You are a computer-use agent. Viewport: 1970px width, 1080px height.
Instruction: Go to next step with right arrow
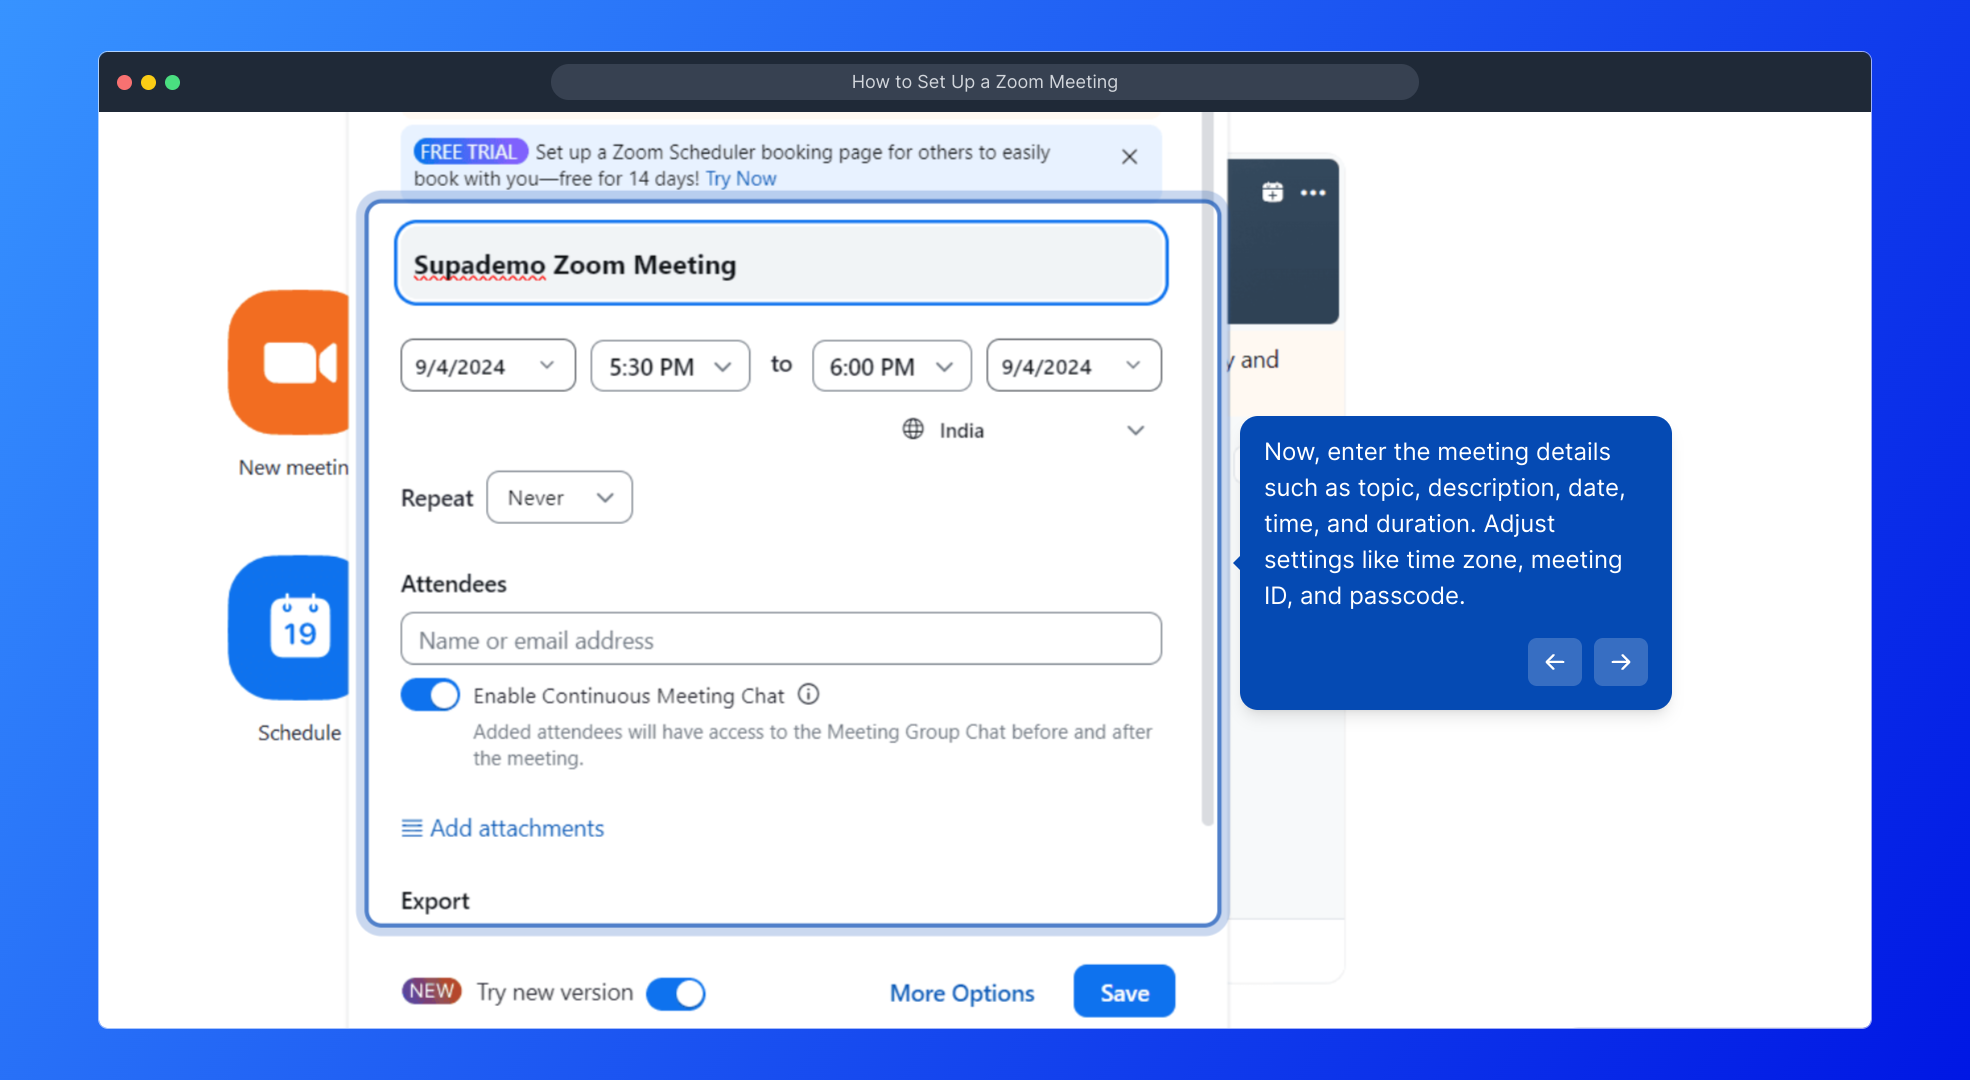pos(1620,662)
